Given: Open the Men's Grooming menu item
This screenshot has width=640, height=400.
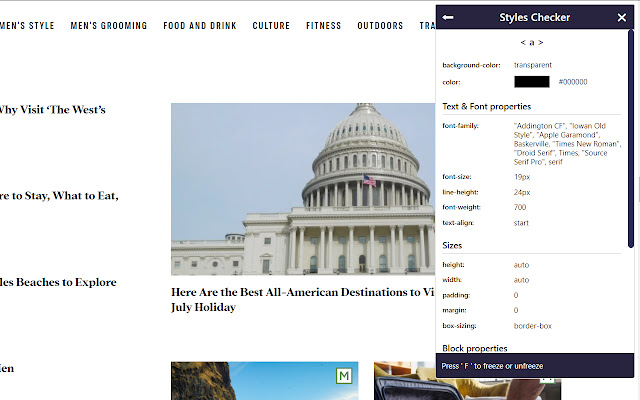Looking at the screenshot, I should [x=109, y=26].
